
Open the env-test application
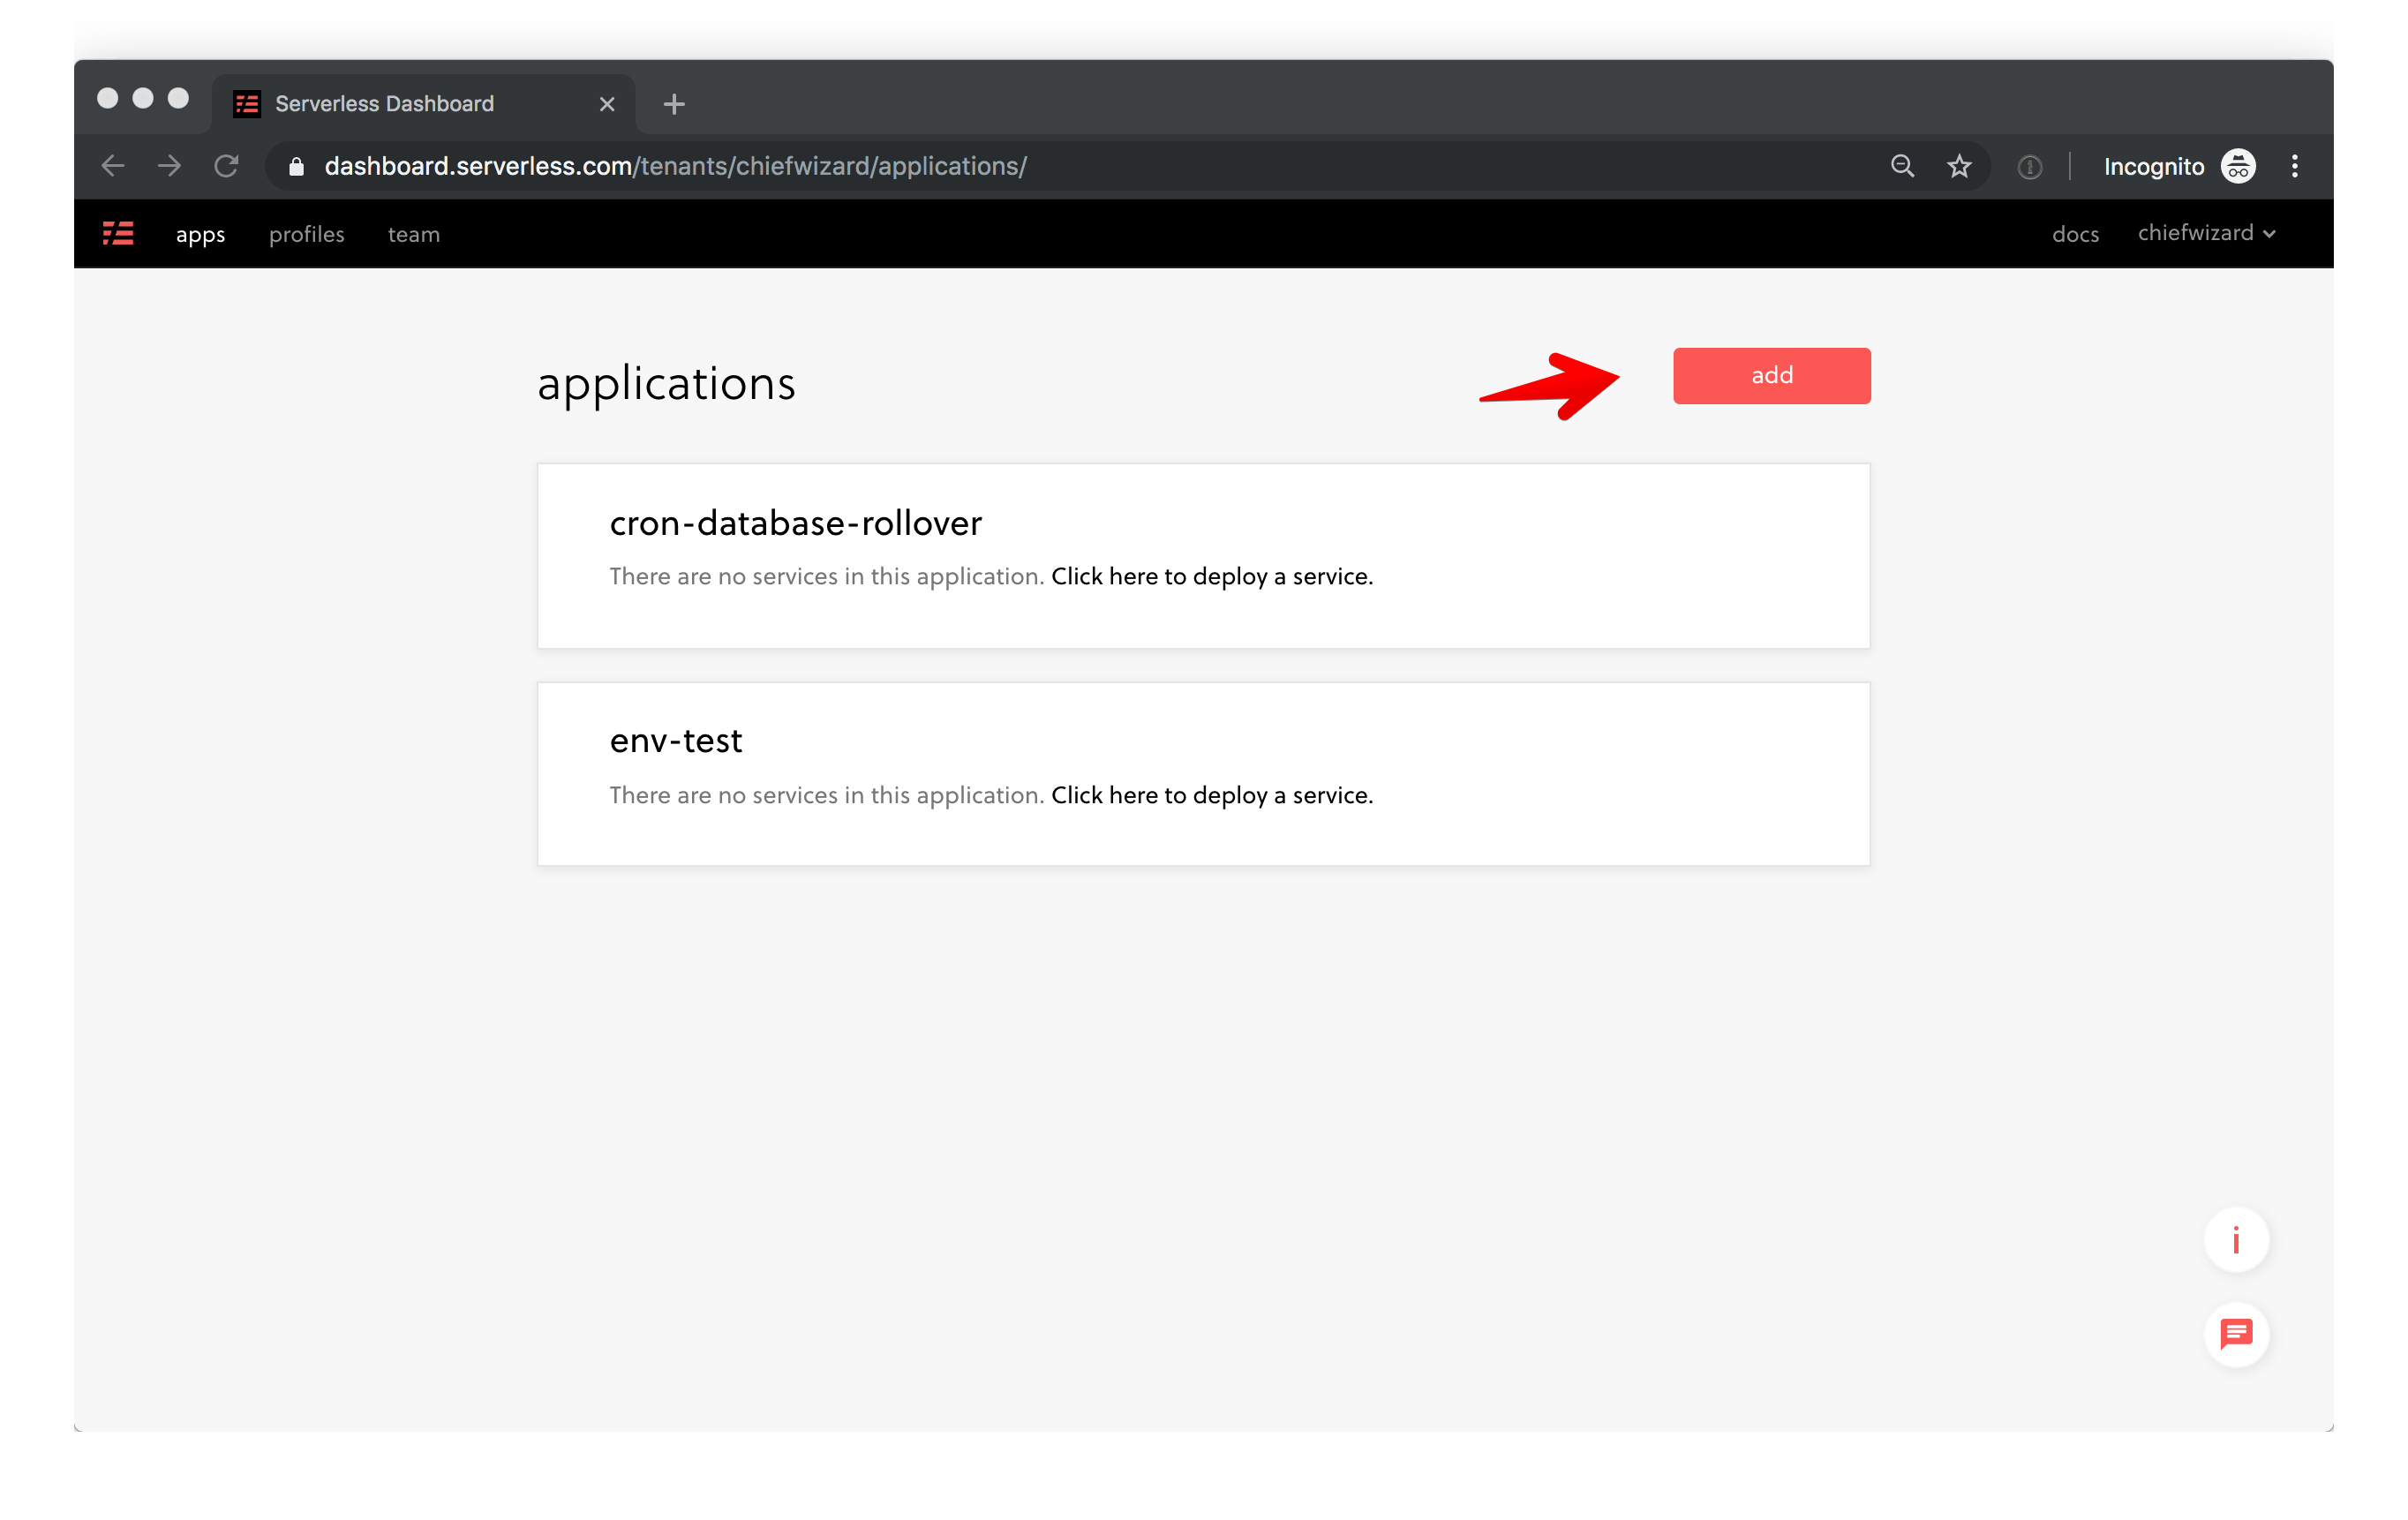tap(676, 741)
